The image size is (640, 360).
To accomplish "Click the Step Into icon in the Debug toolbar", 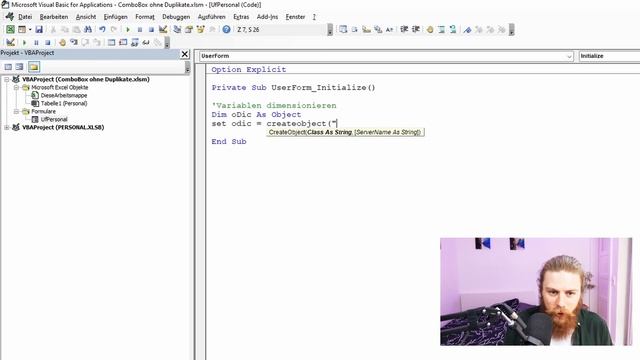I will (74, 42).
